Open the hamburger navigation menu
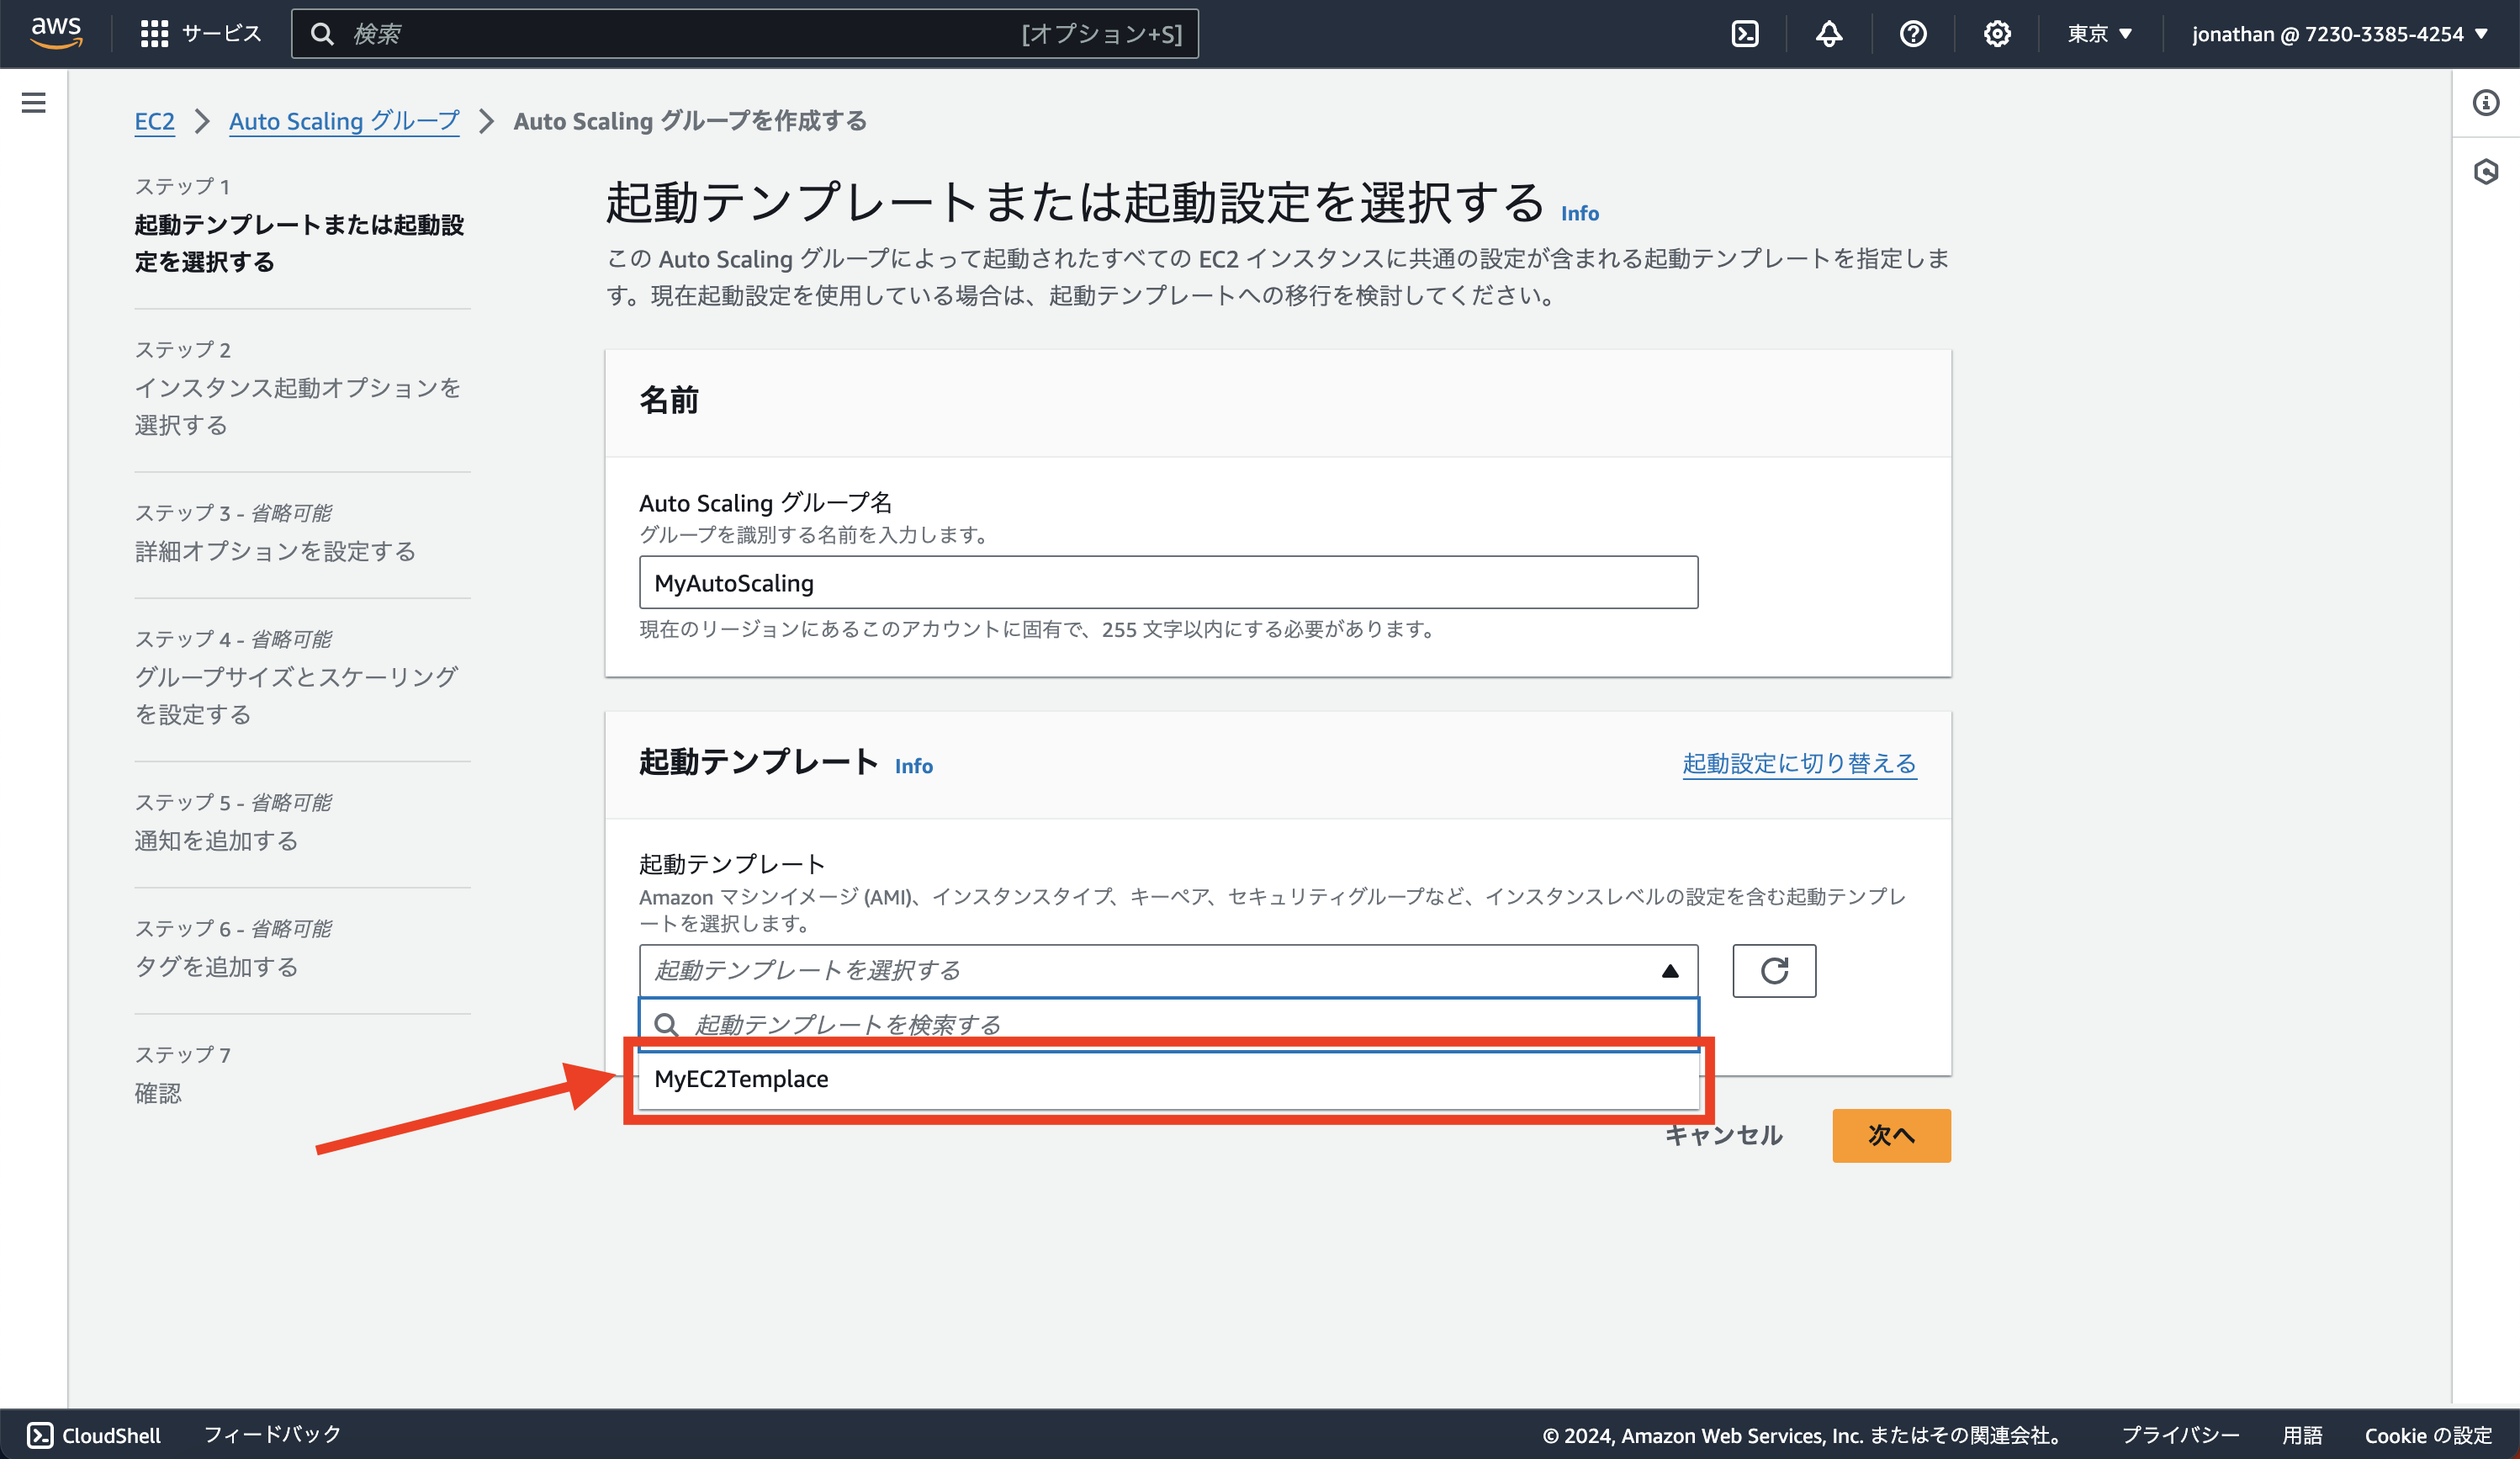 click(34, 102)
